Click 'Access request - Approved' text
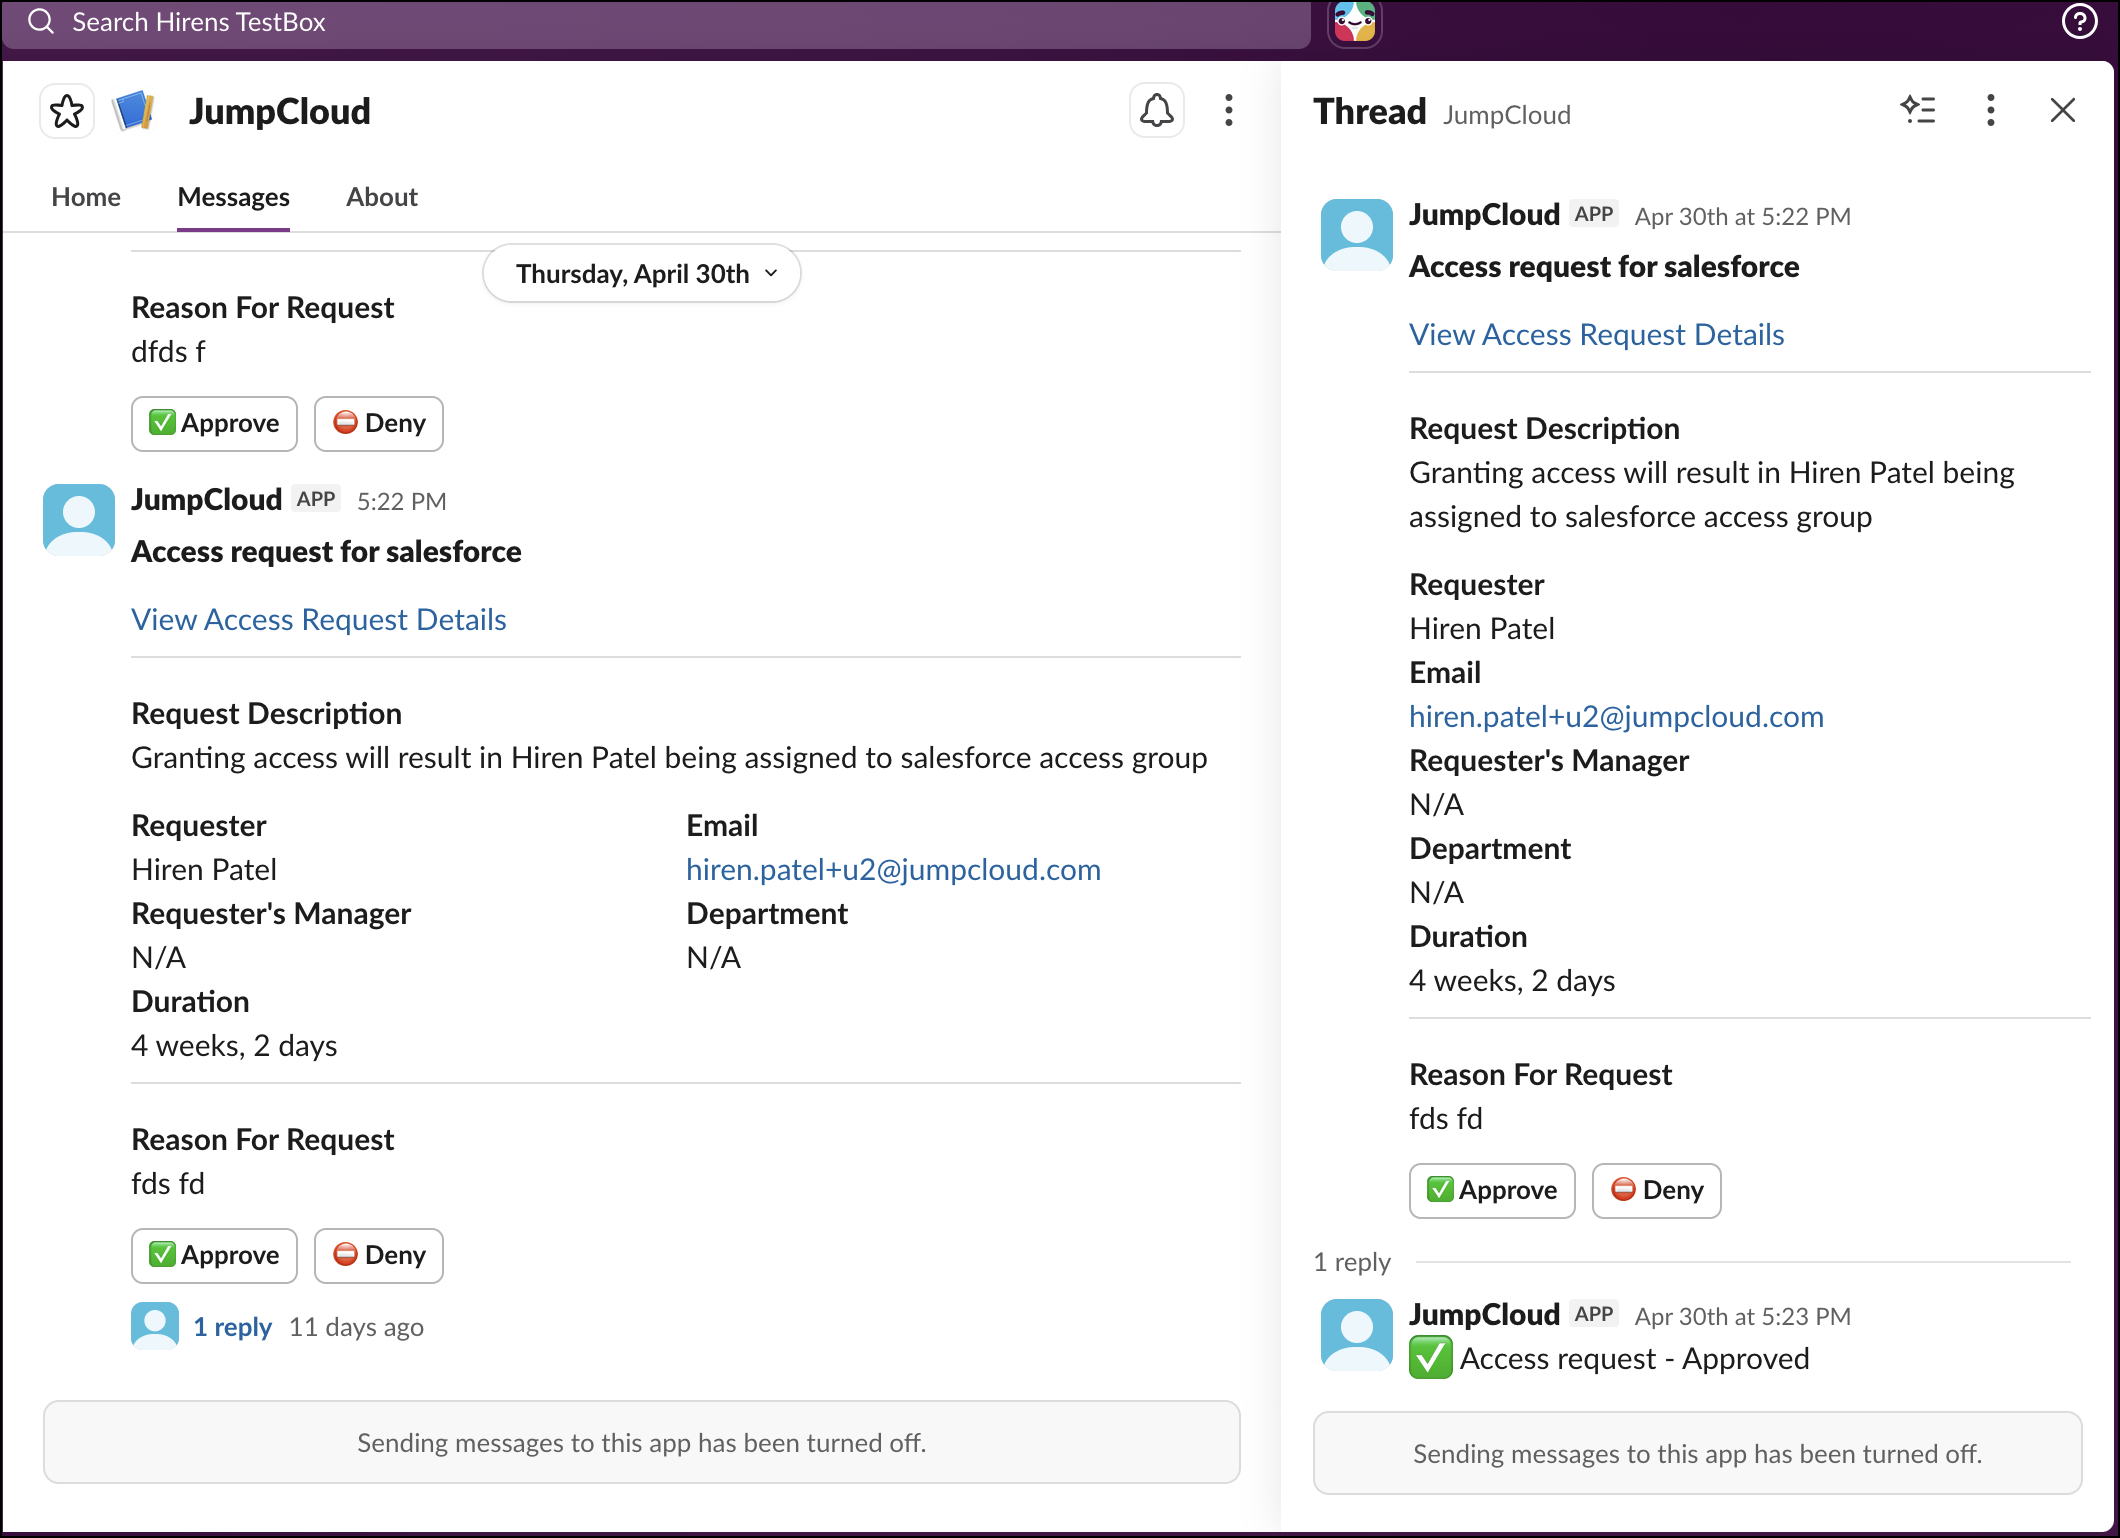 point(1634,1358)
